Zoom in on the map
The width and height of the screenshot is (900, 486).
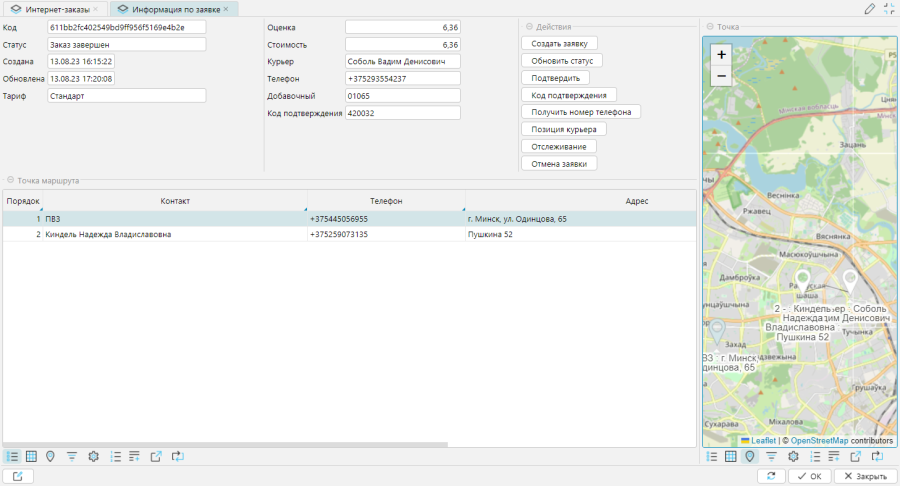721,56
